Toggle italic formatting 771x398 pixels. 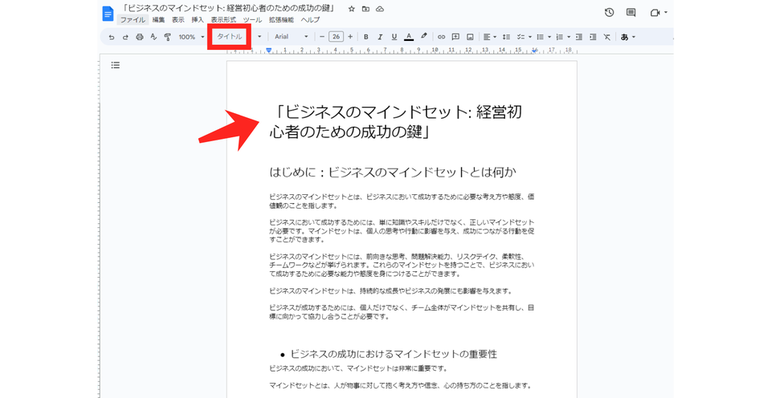pyautogui.click(x=380, y=37)
